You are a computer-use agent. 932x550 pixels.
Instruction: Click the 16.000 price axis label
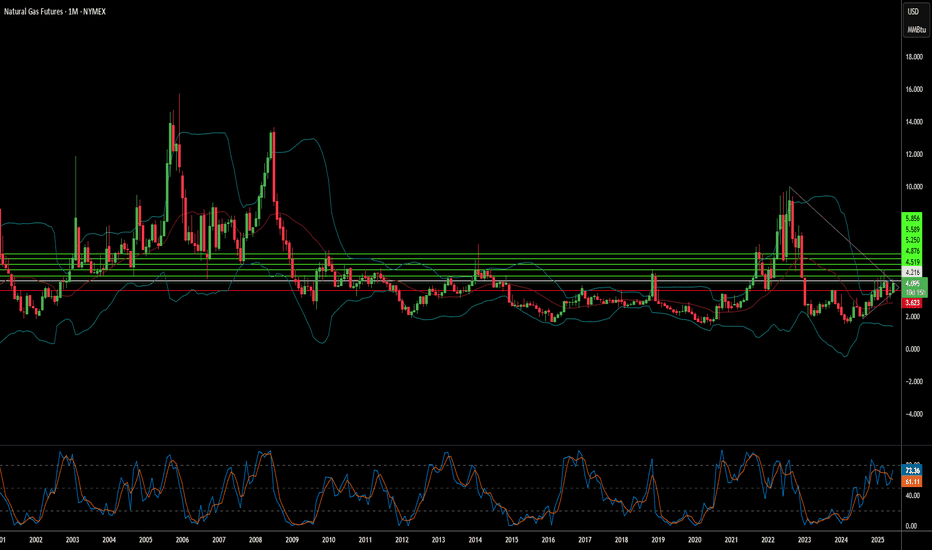914,89
